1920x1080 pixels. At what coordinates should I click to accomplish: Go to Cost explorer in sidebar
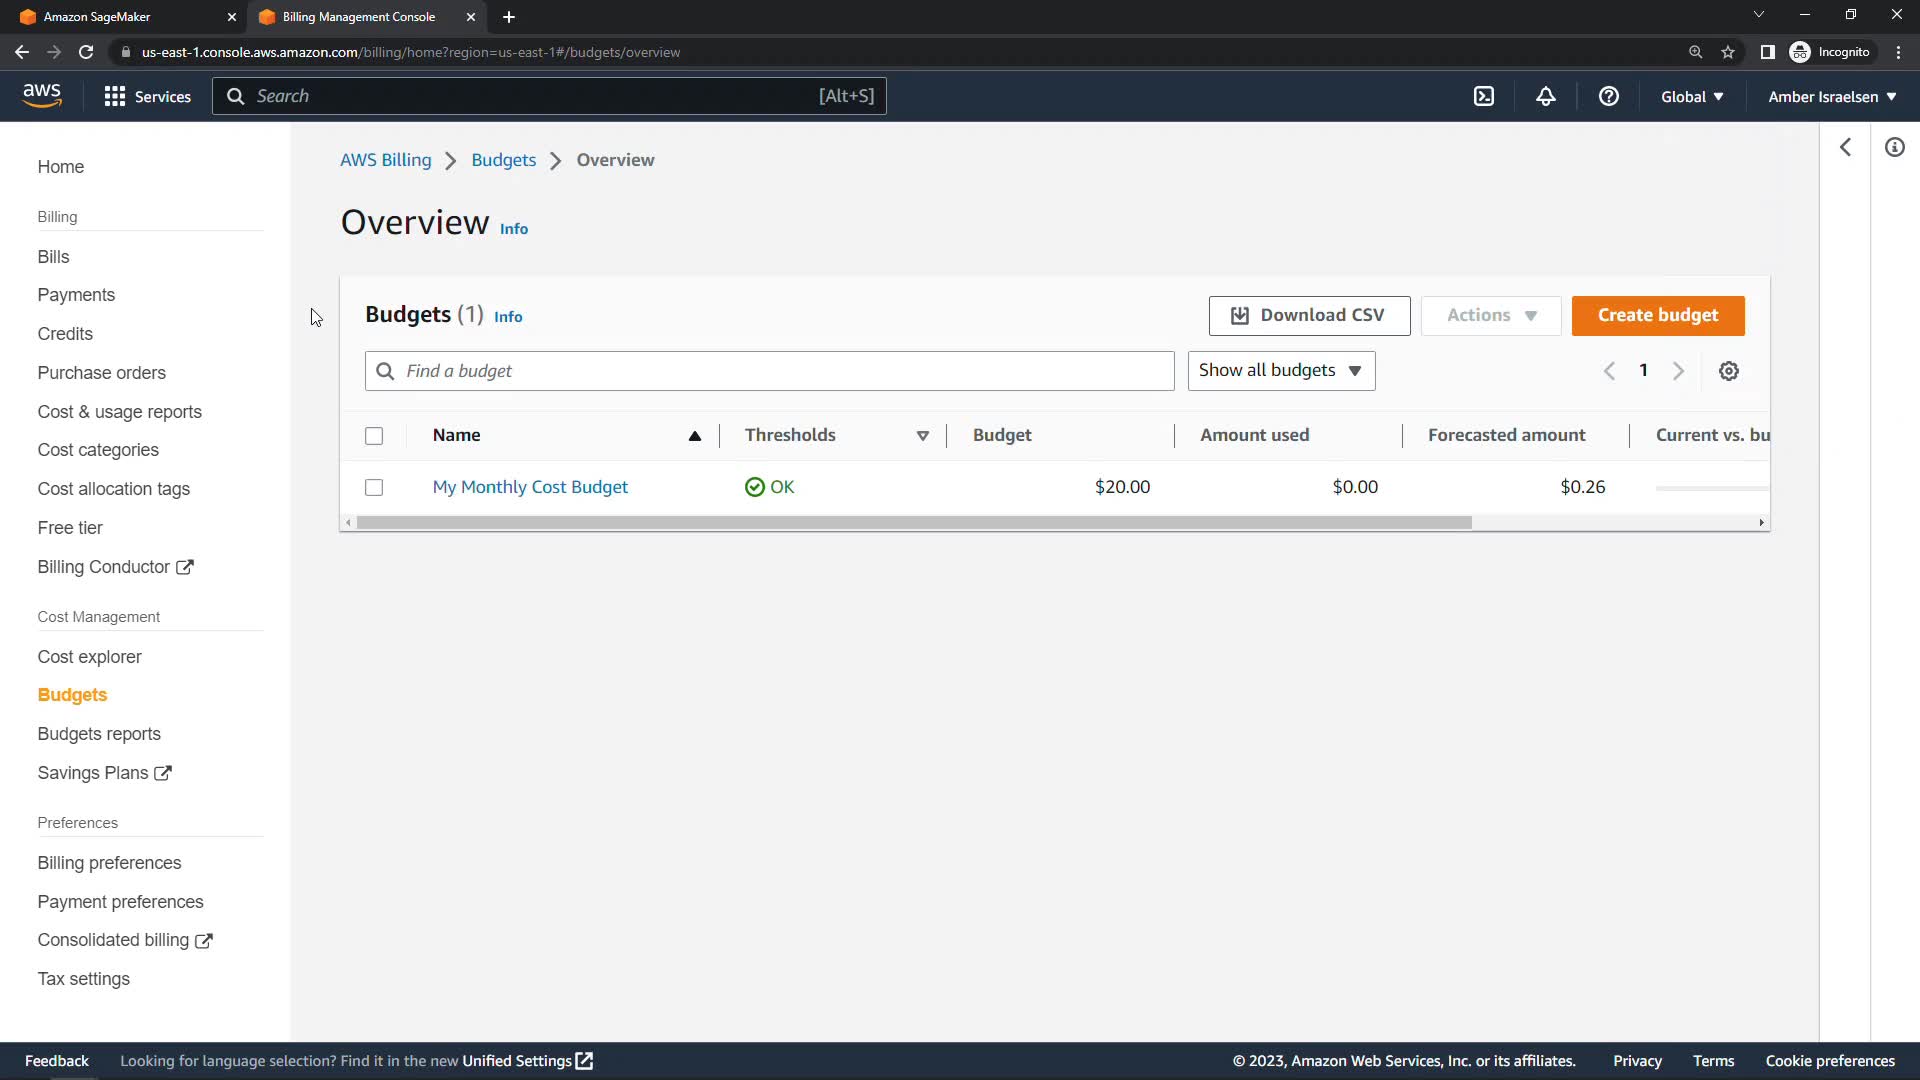pos(89,657)
